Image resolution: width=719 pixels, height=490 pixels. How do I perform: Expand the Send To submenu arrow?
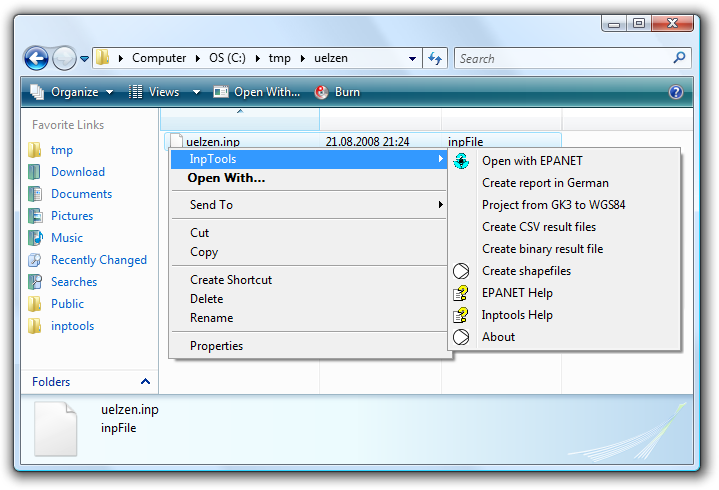tap(440, 204)
